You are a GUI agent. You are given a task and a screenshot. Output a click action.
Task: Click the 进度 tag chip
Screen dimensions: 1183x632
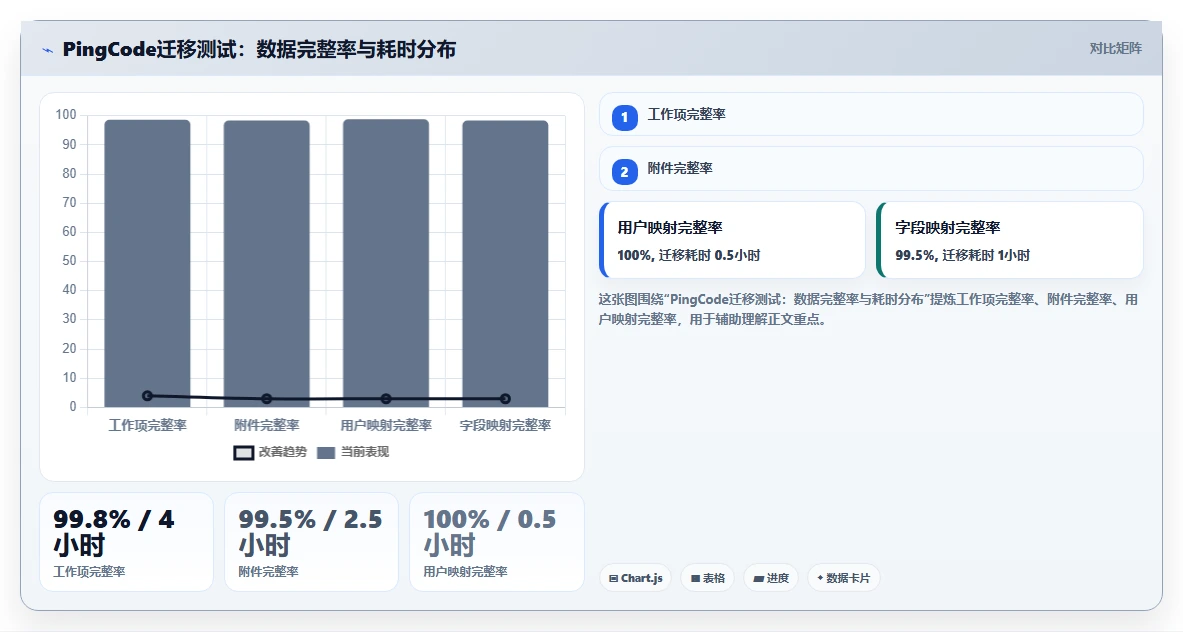[x=771, y=578]
